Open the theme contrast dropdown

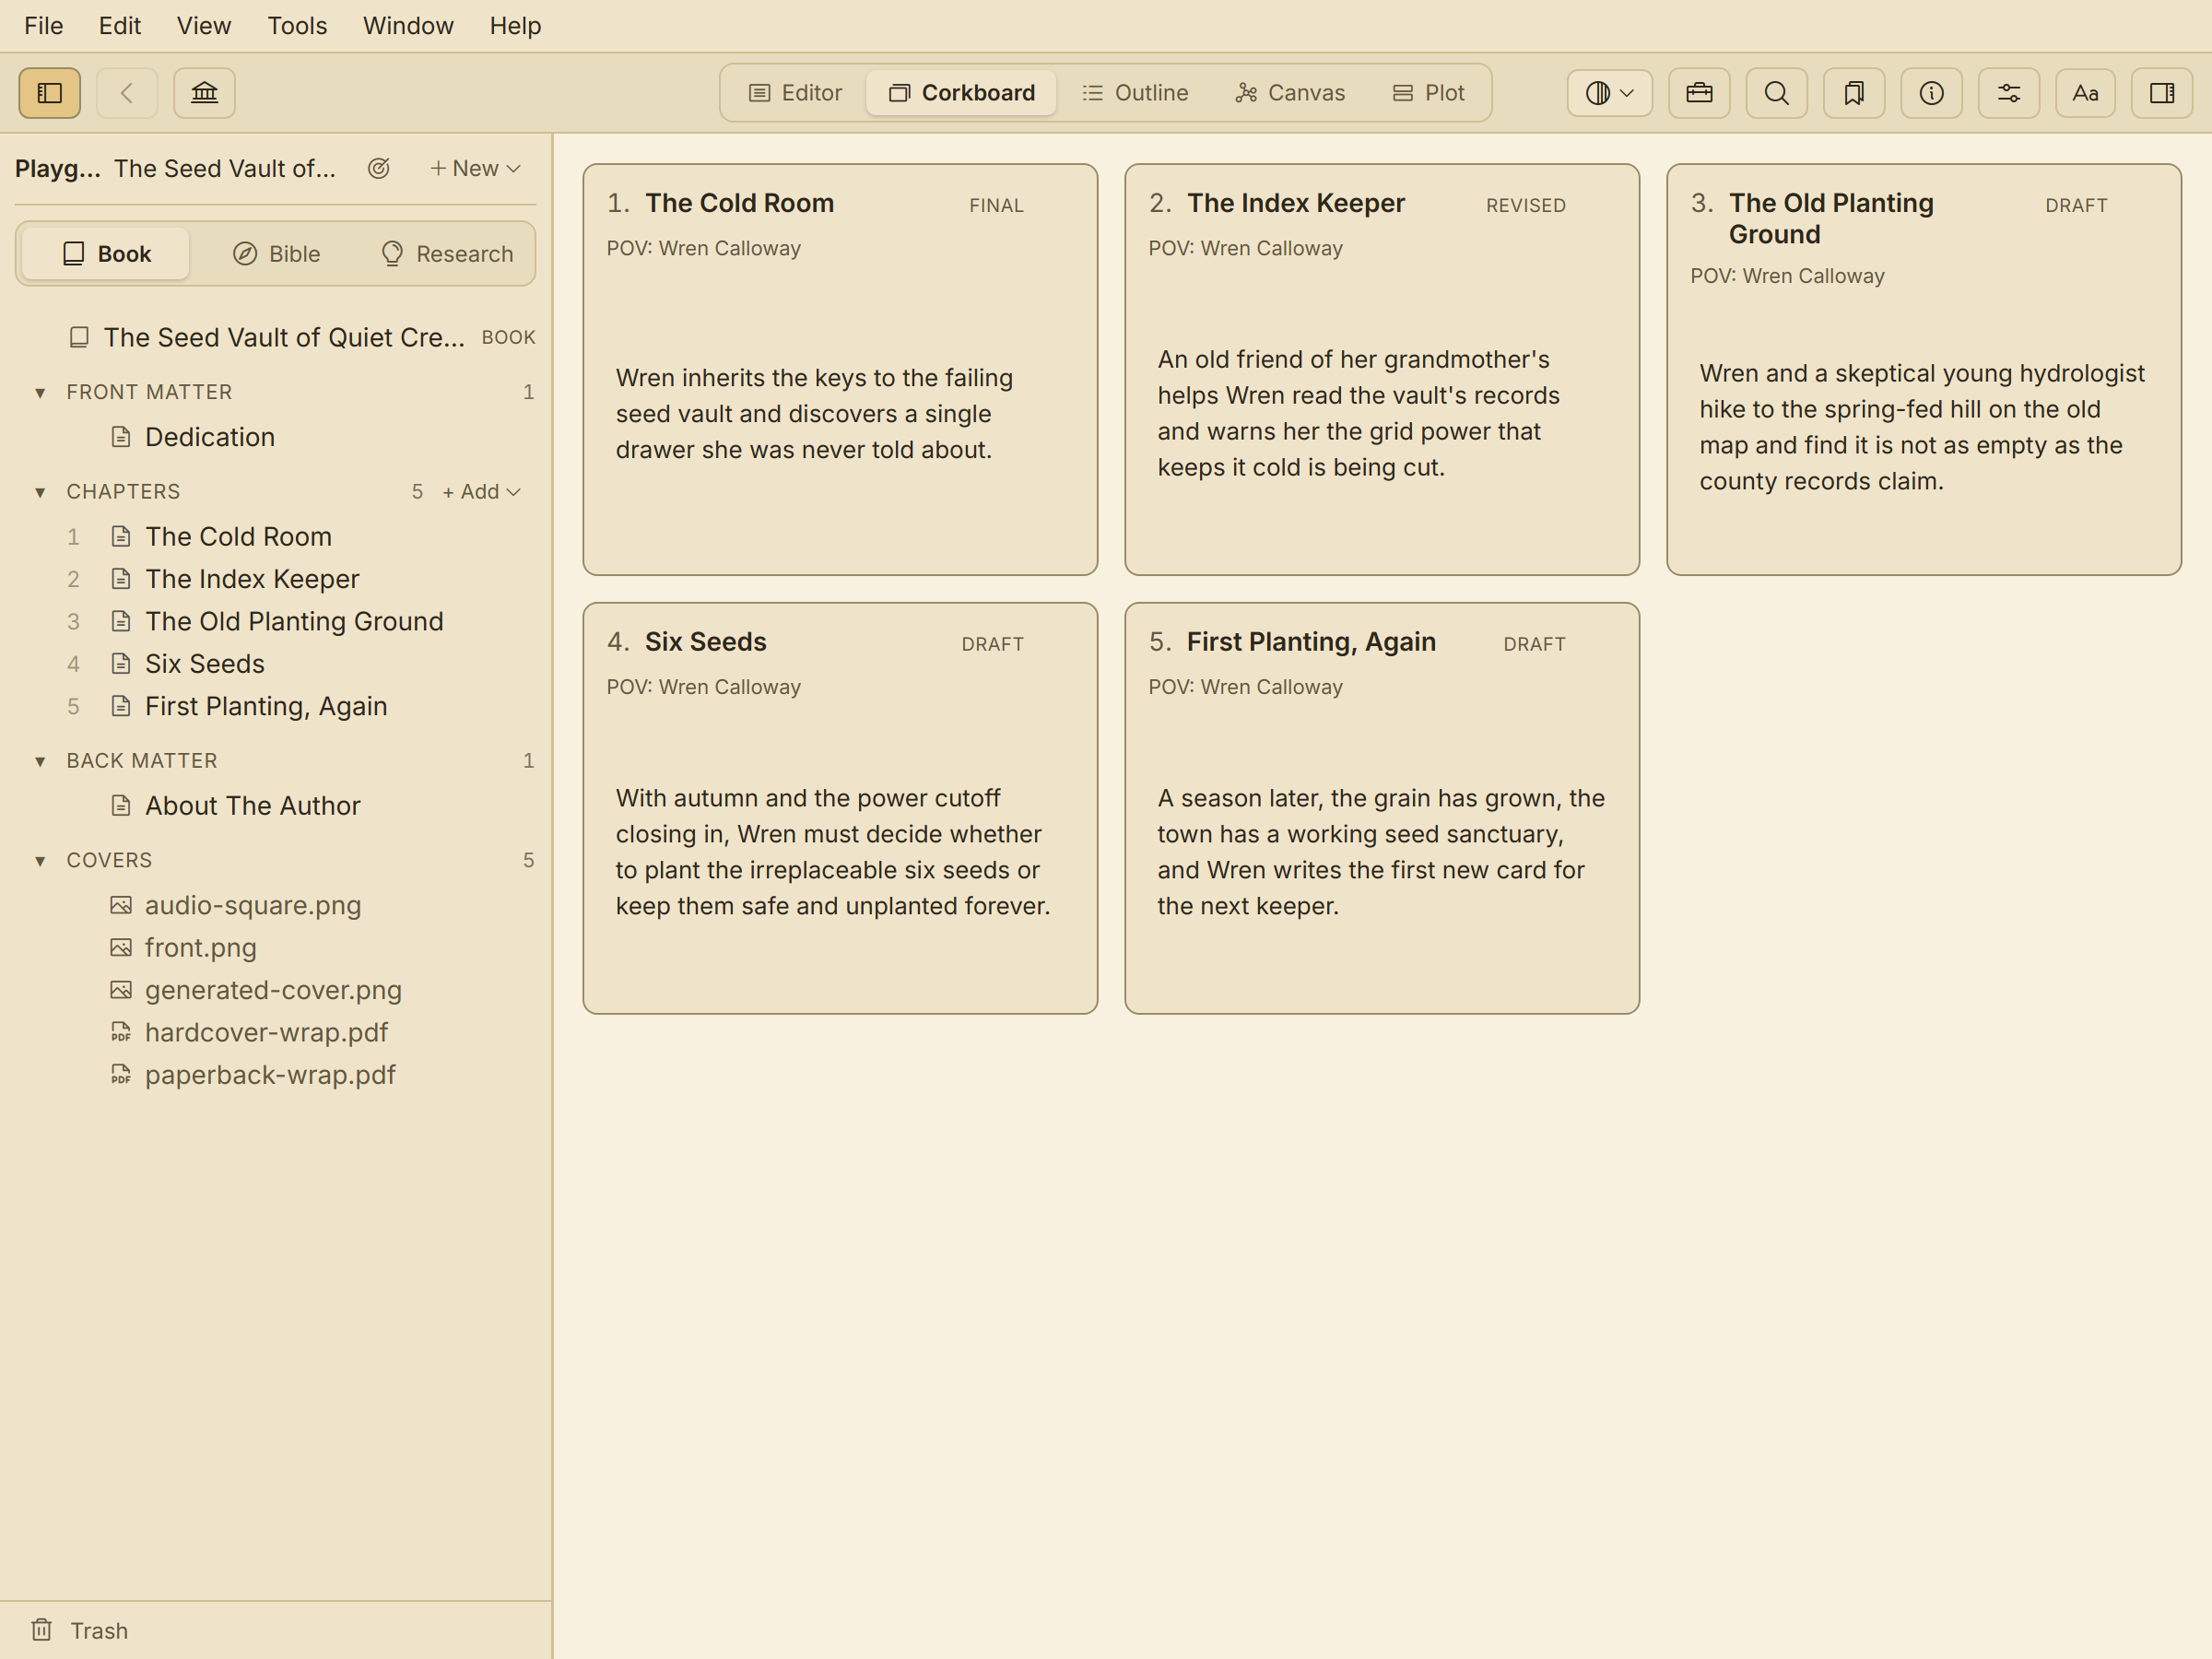click(x=1609, y=93)
